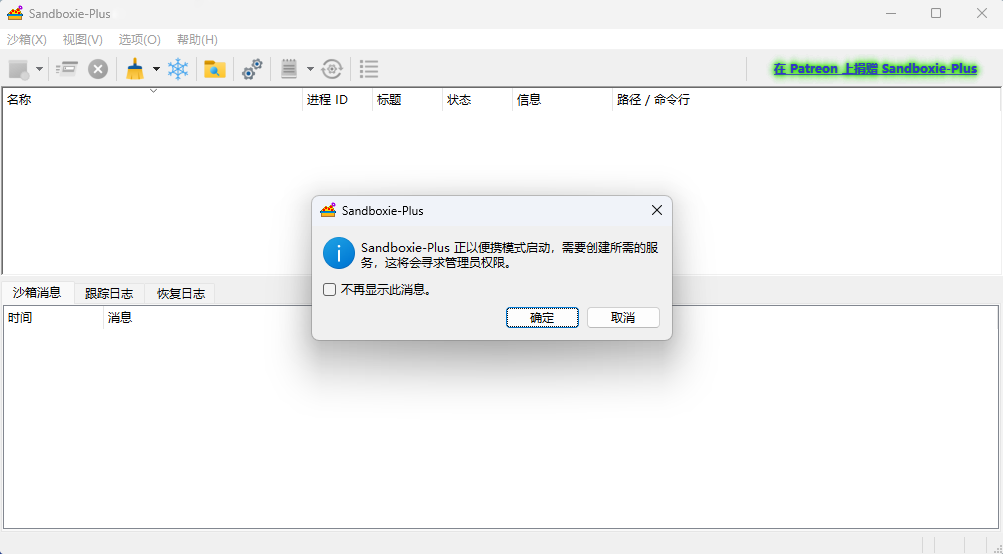Click the terminate all processes X icon
Viewport: 1003px width, 554px height.
pos(98,69)
